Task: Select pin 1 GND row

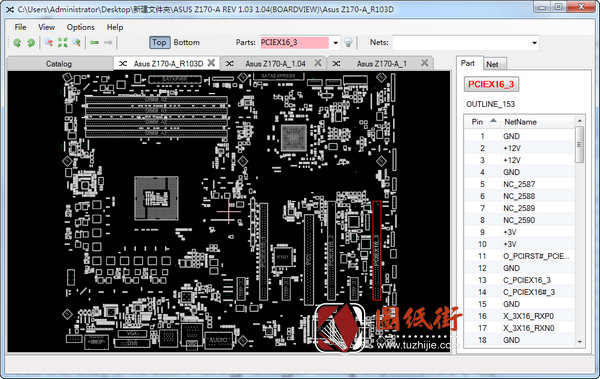Action: (x=520, y=136)
